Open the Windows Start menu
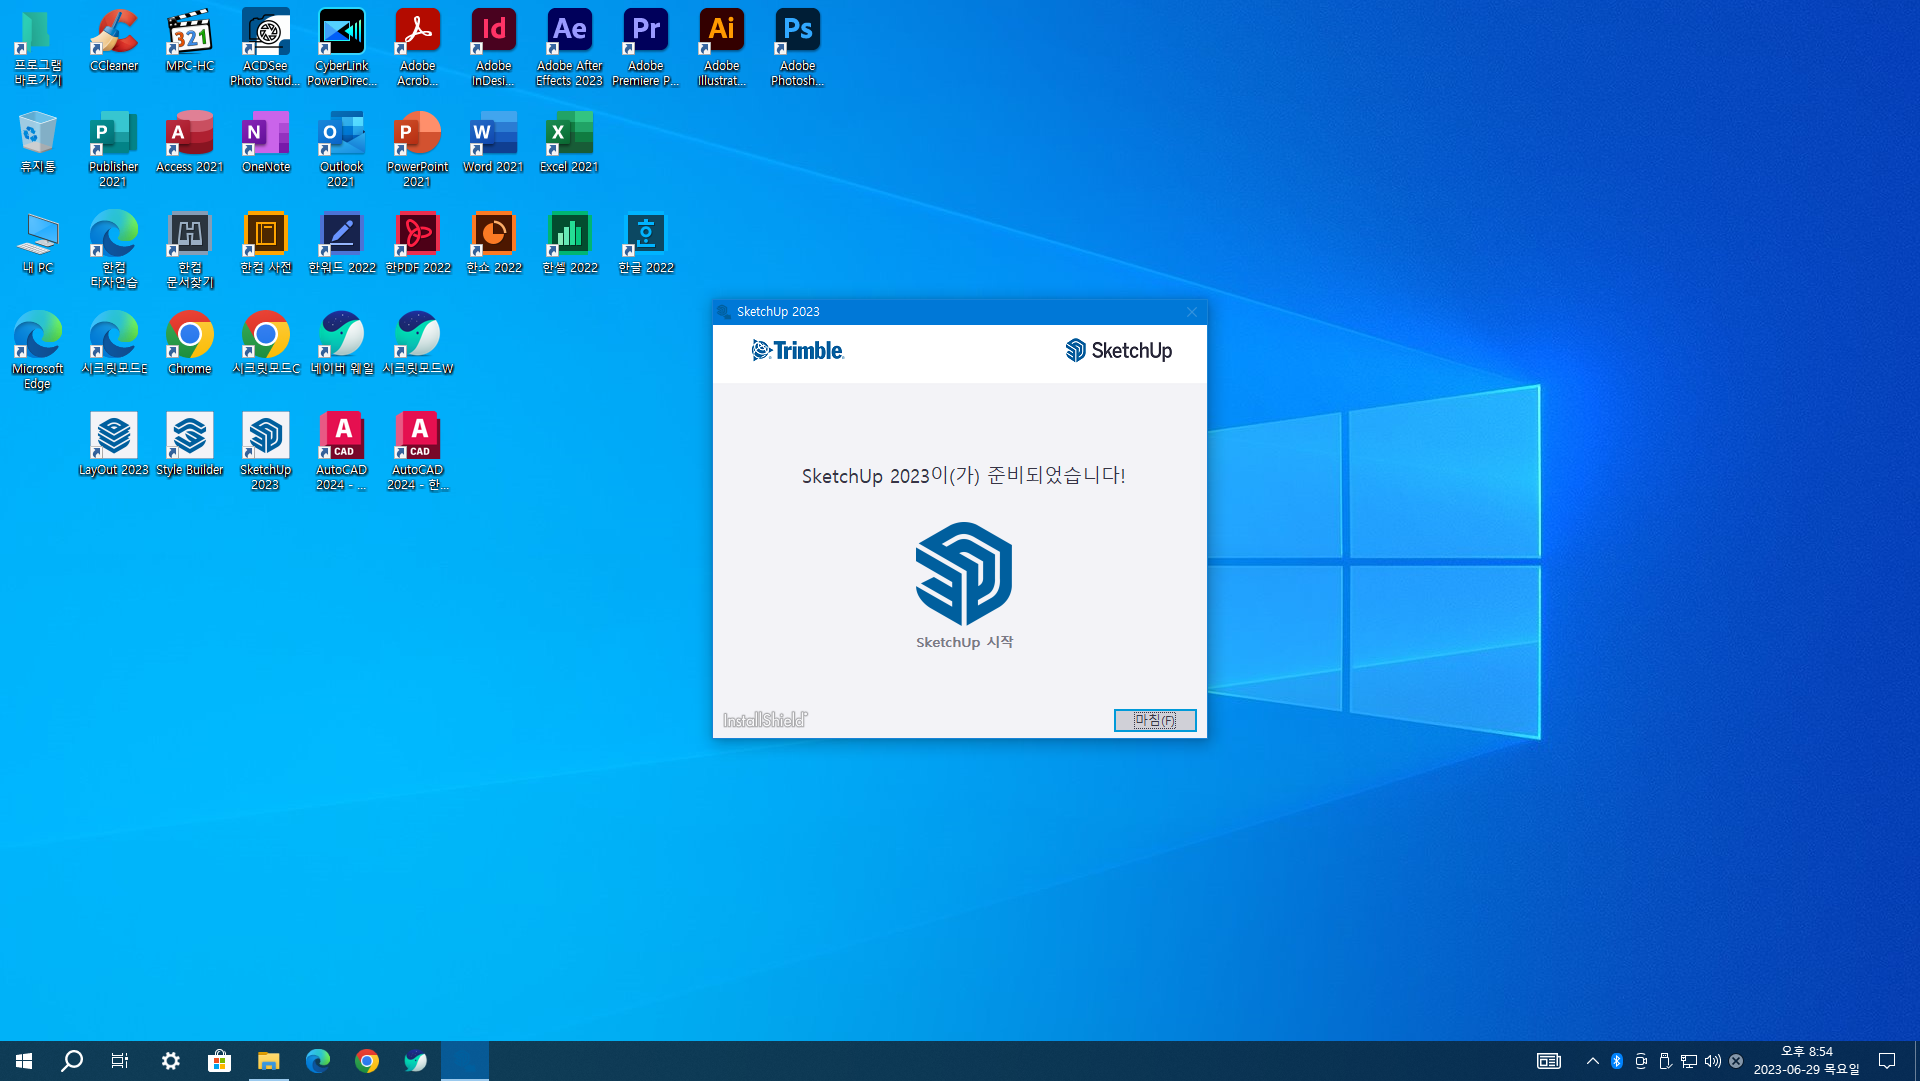The image size is (1920, 1081). 24,1061
